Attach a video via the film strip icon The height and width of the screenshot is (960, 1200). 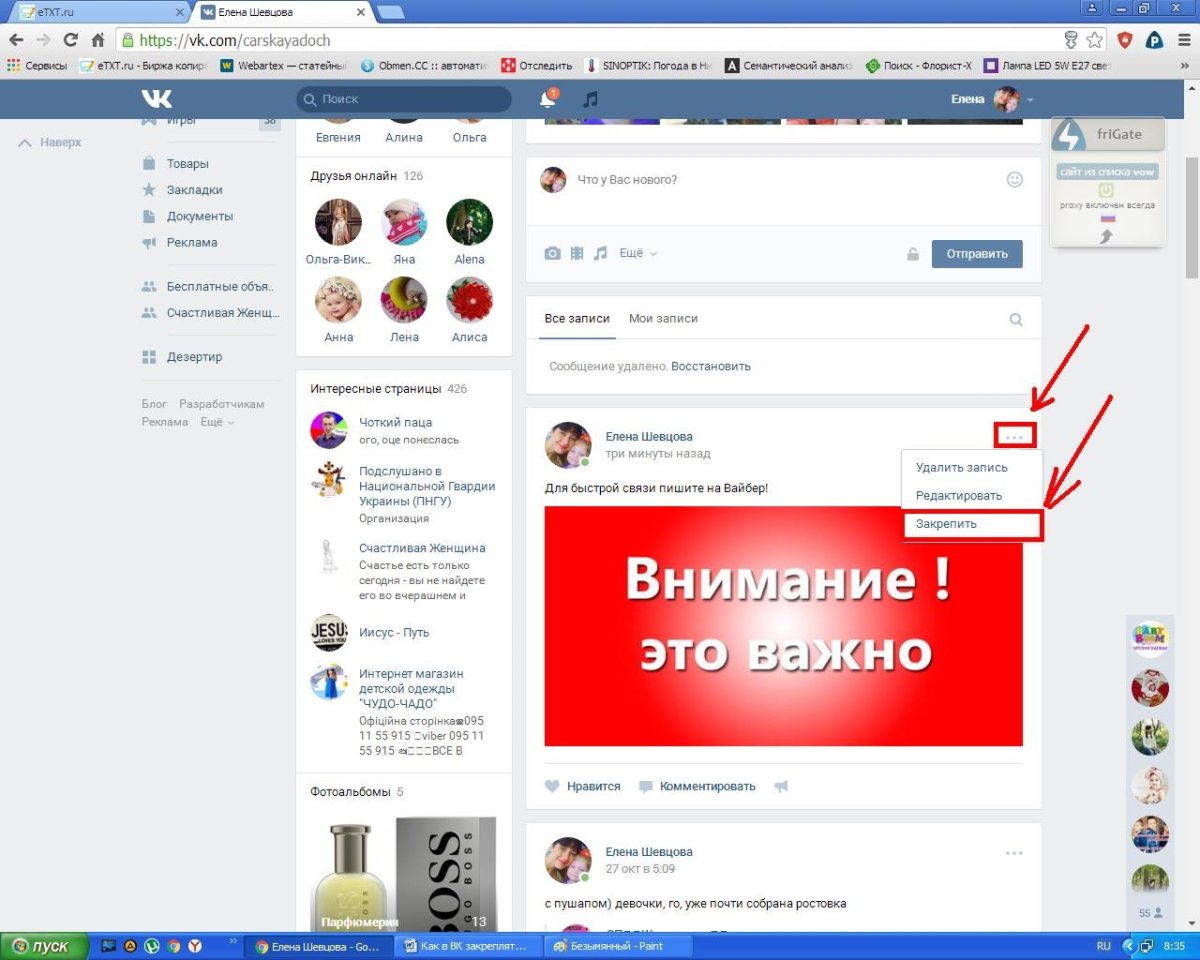[576, 253]
